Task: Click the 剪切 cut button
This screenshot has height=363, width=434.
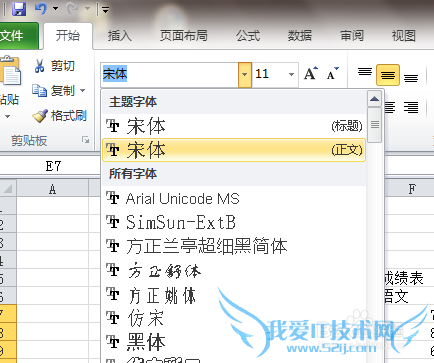Action: pos(55,66)
